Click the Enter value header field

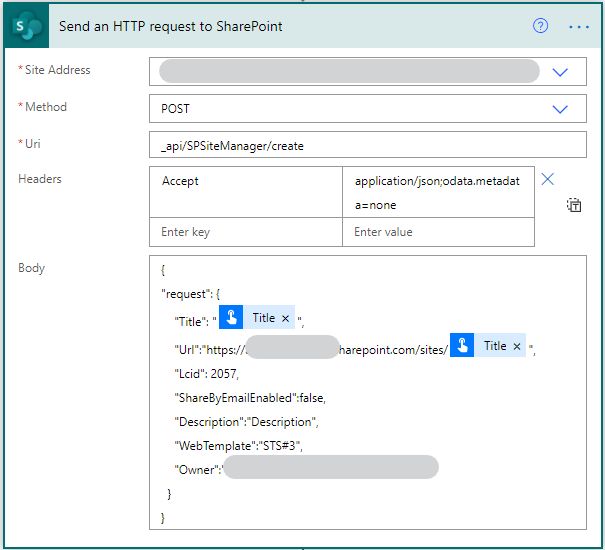[438, 232]
